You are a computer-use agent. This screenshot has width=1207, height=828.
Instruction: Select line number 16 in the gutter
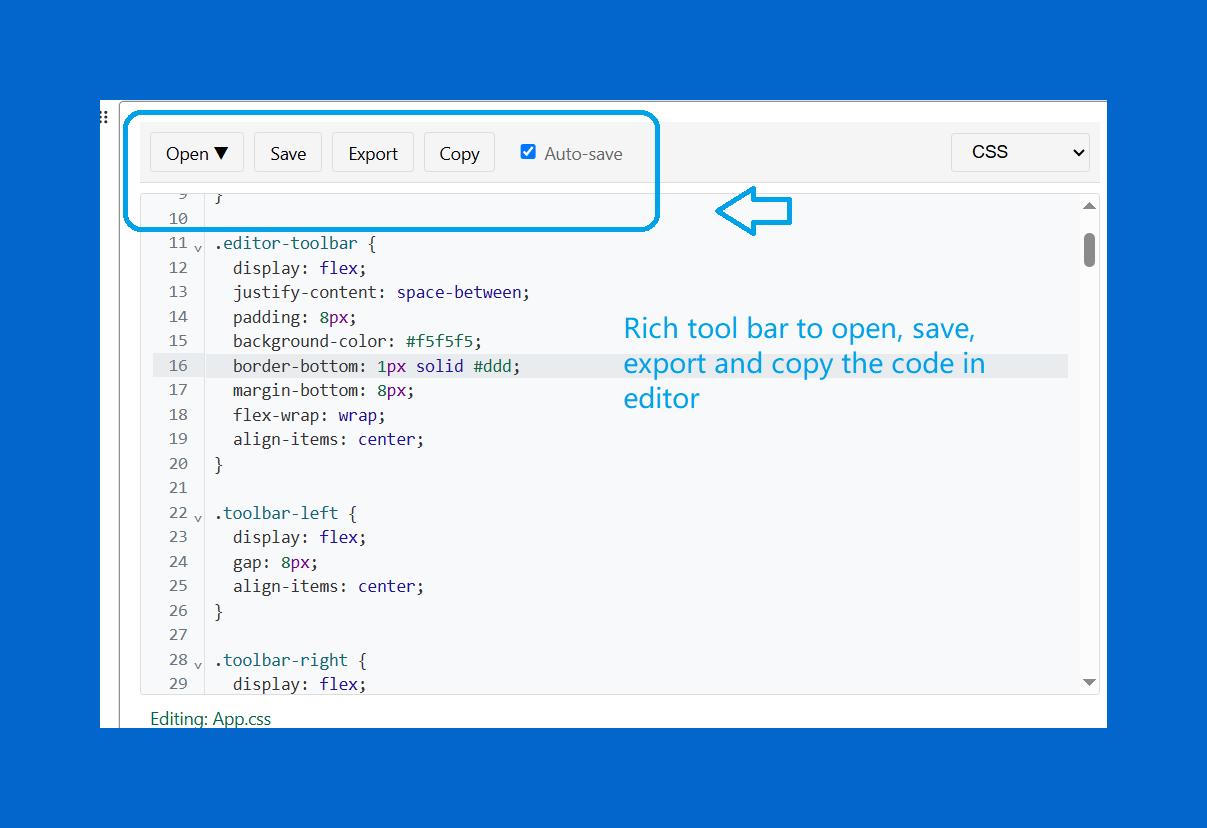177,365
